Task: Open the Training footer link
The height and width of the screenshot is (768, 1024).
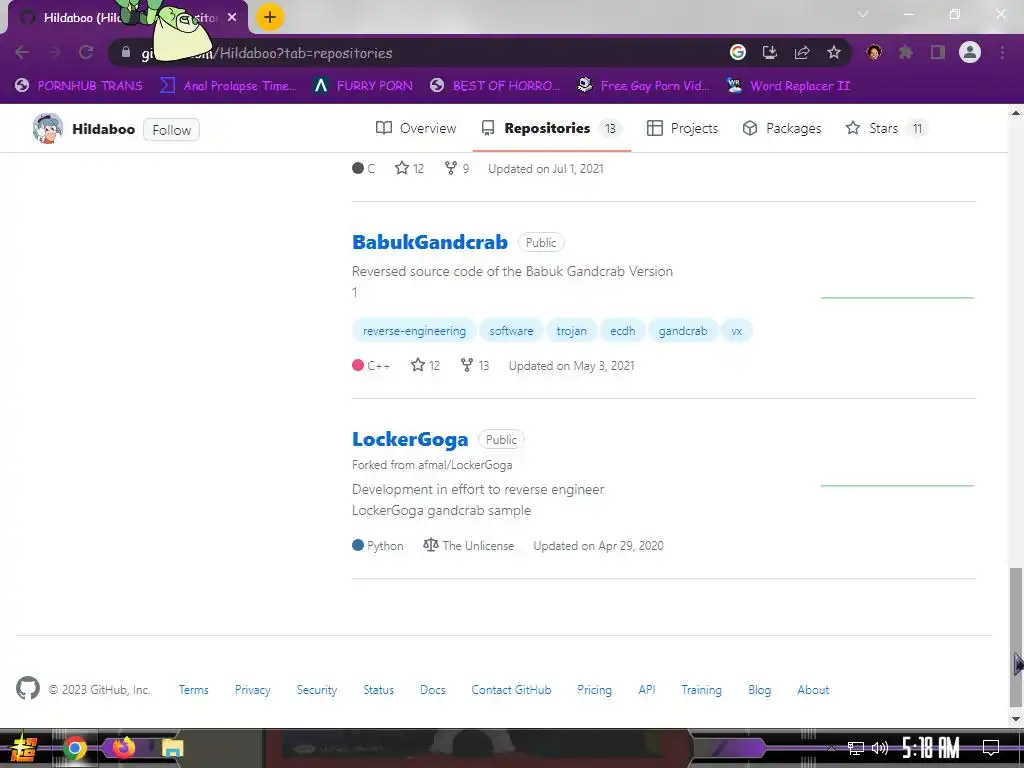Action: (x=701, y=690)
